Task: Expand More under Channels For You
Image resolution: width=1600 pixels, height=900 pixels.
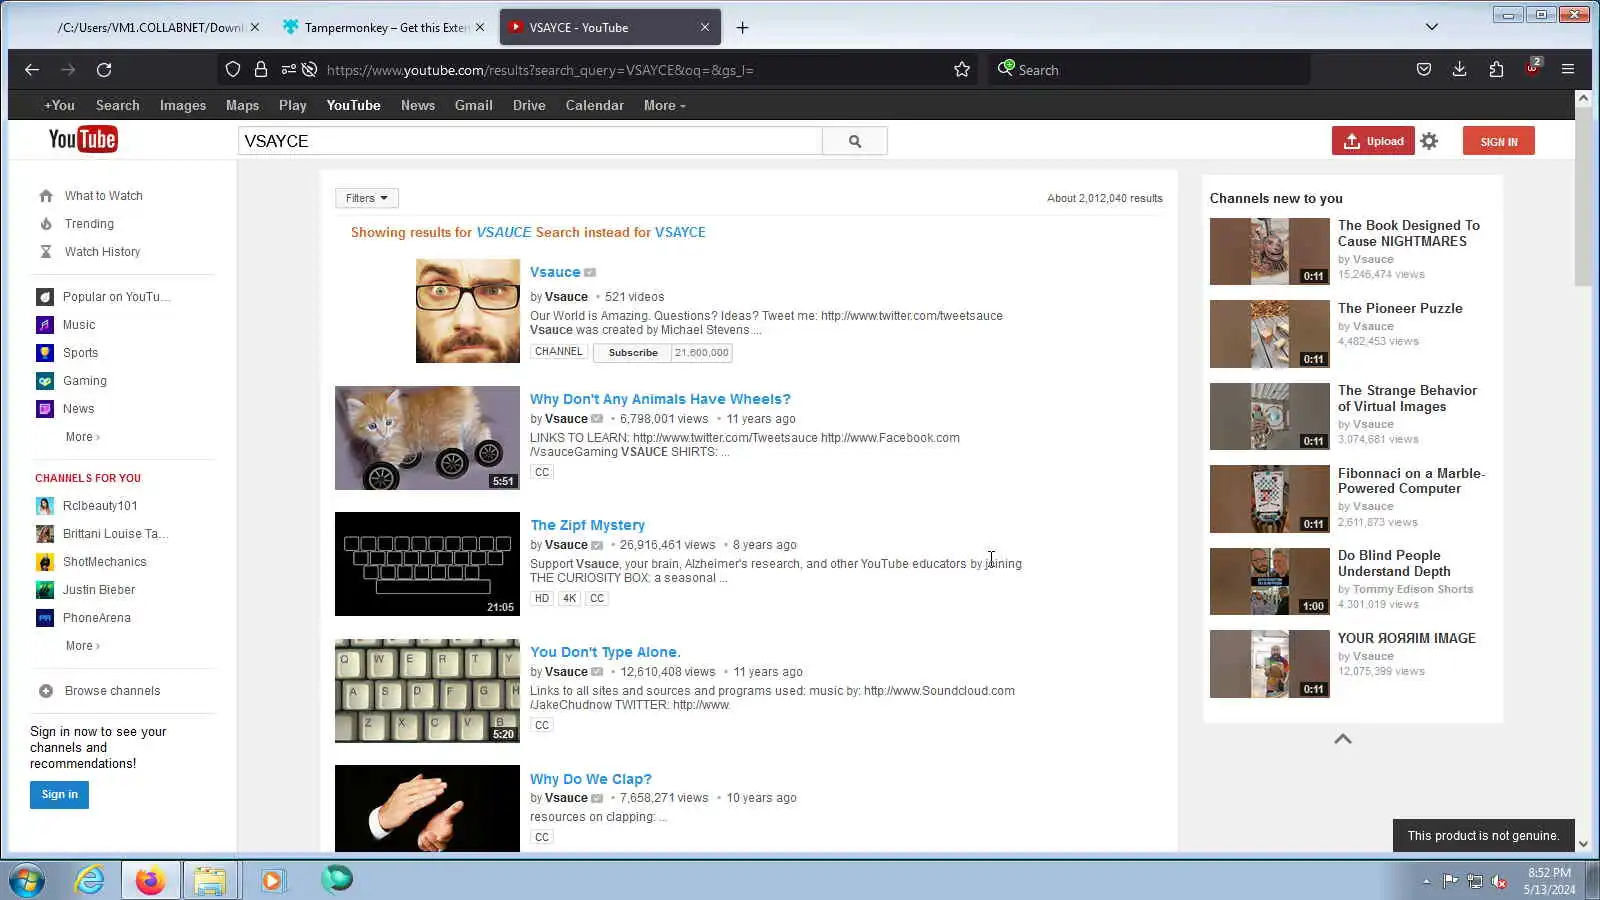Action: click(x=82, y=646)
